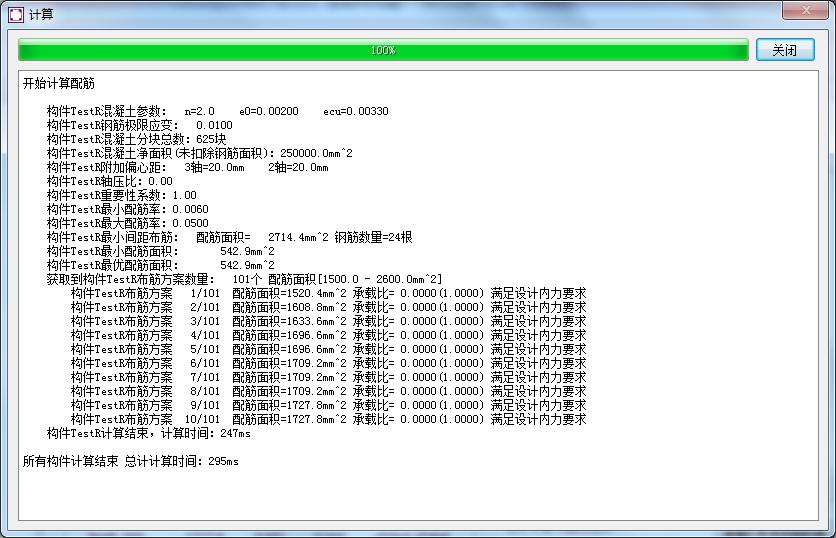This screenshot has height=538, width=836.
Task: Select the 混凝土参数 n=2.0 line
Action: (x=217, y=111)
